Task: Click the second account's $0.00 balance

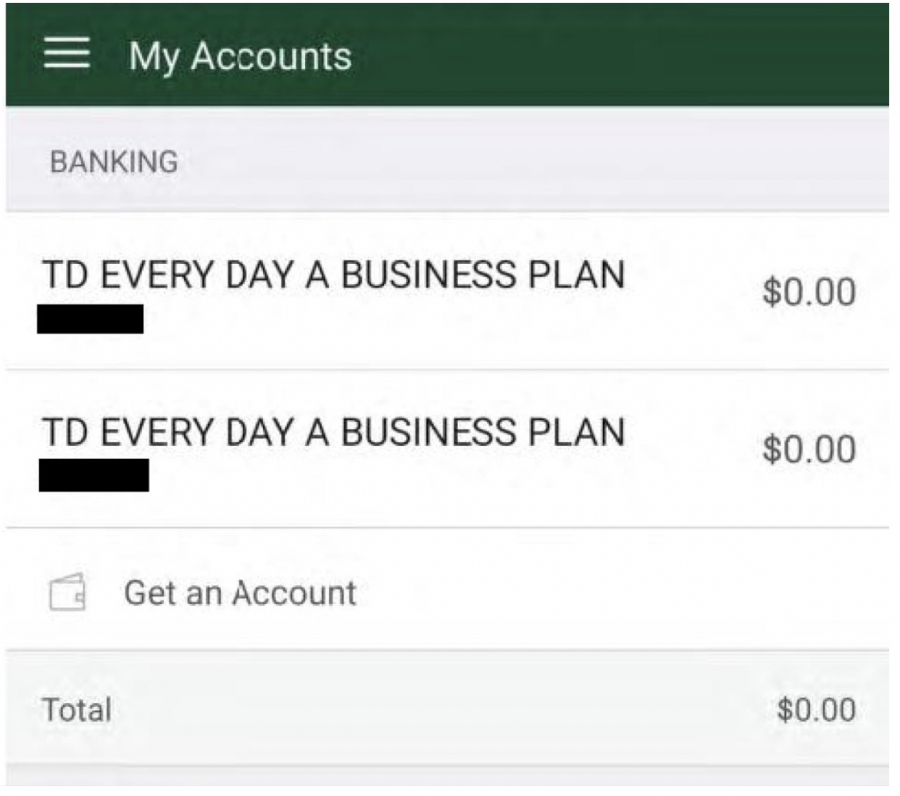Action: point(808,449)
